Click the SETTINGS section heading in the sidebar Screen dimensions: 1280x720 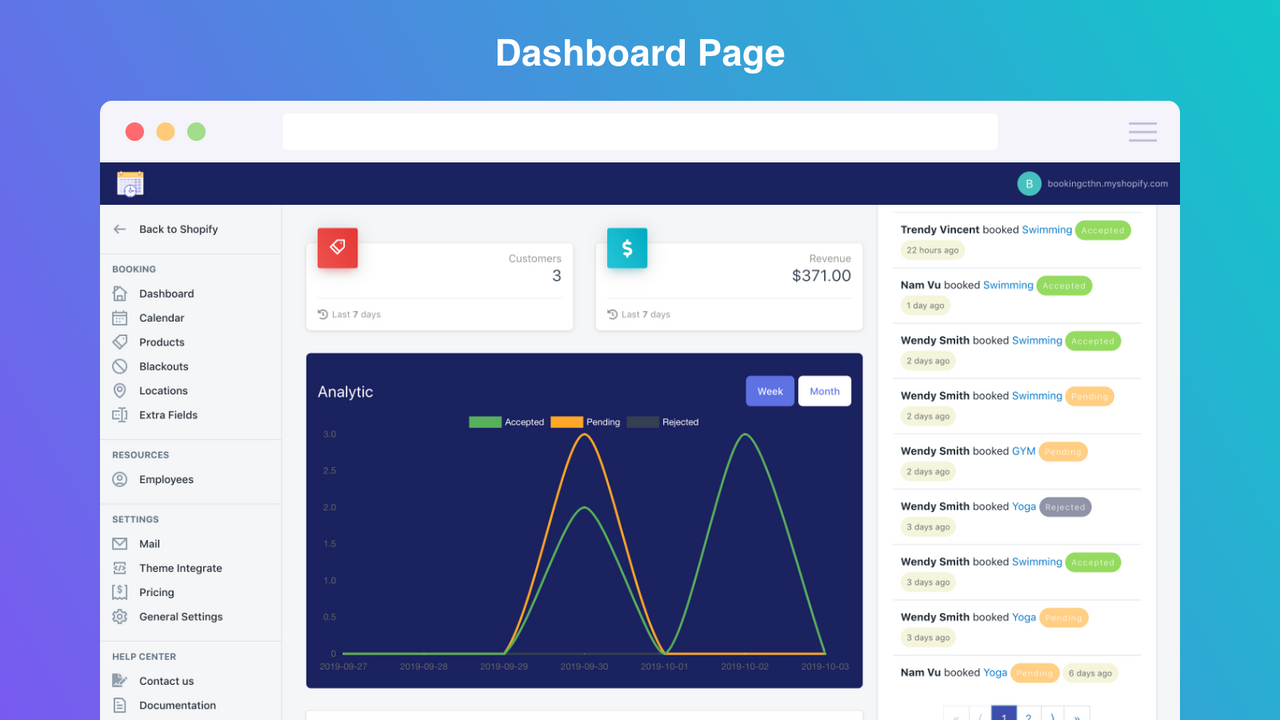point(136,520)
